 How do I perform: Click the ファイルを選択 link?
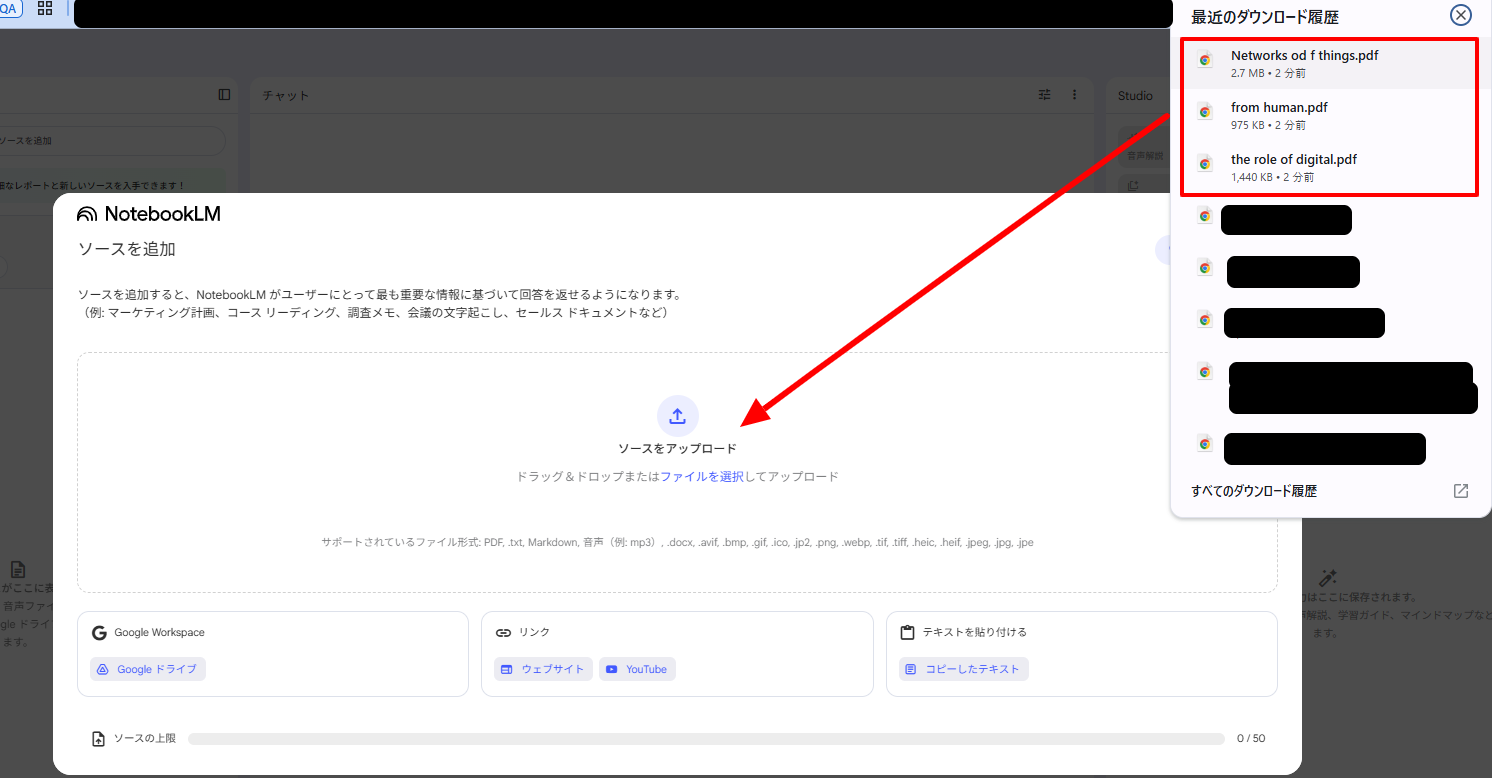click(702, 477)
